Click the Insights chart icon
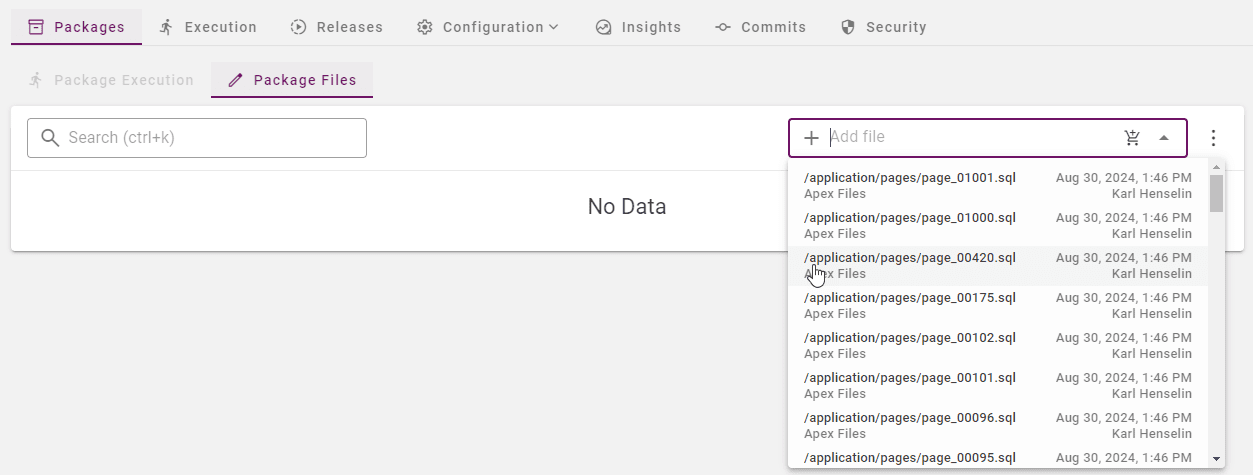Image resolution: width=1253 pixels, height=475 pixels. [x=603, y=27]
